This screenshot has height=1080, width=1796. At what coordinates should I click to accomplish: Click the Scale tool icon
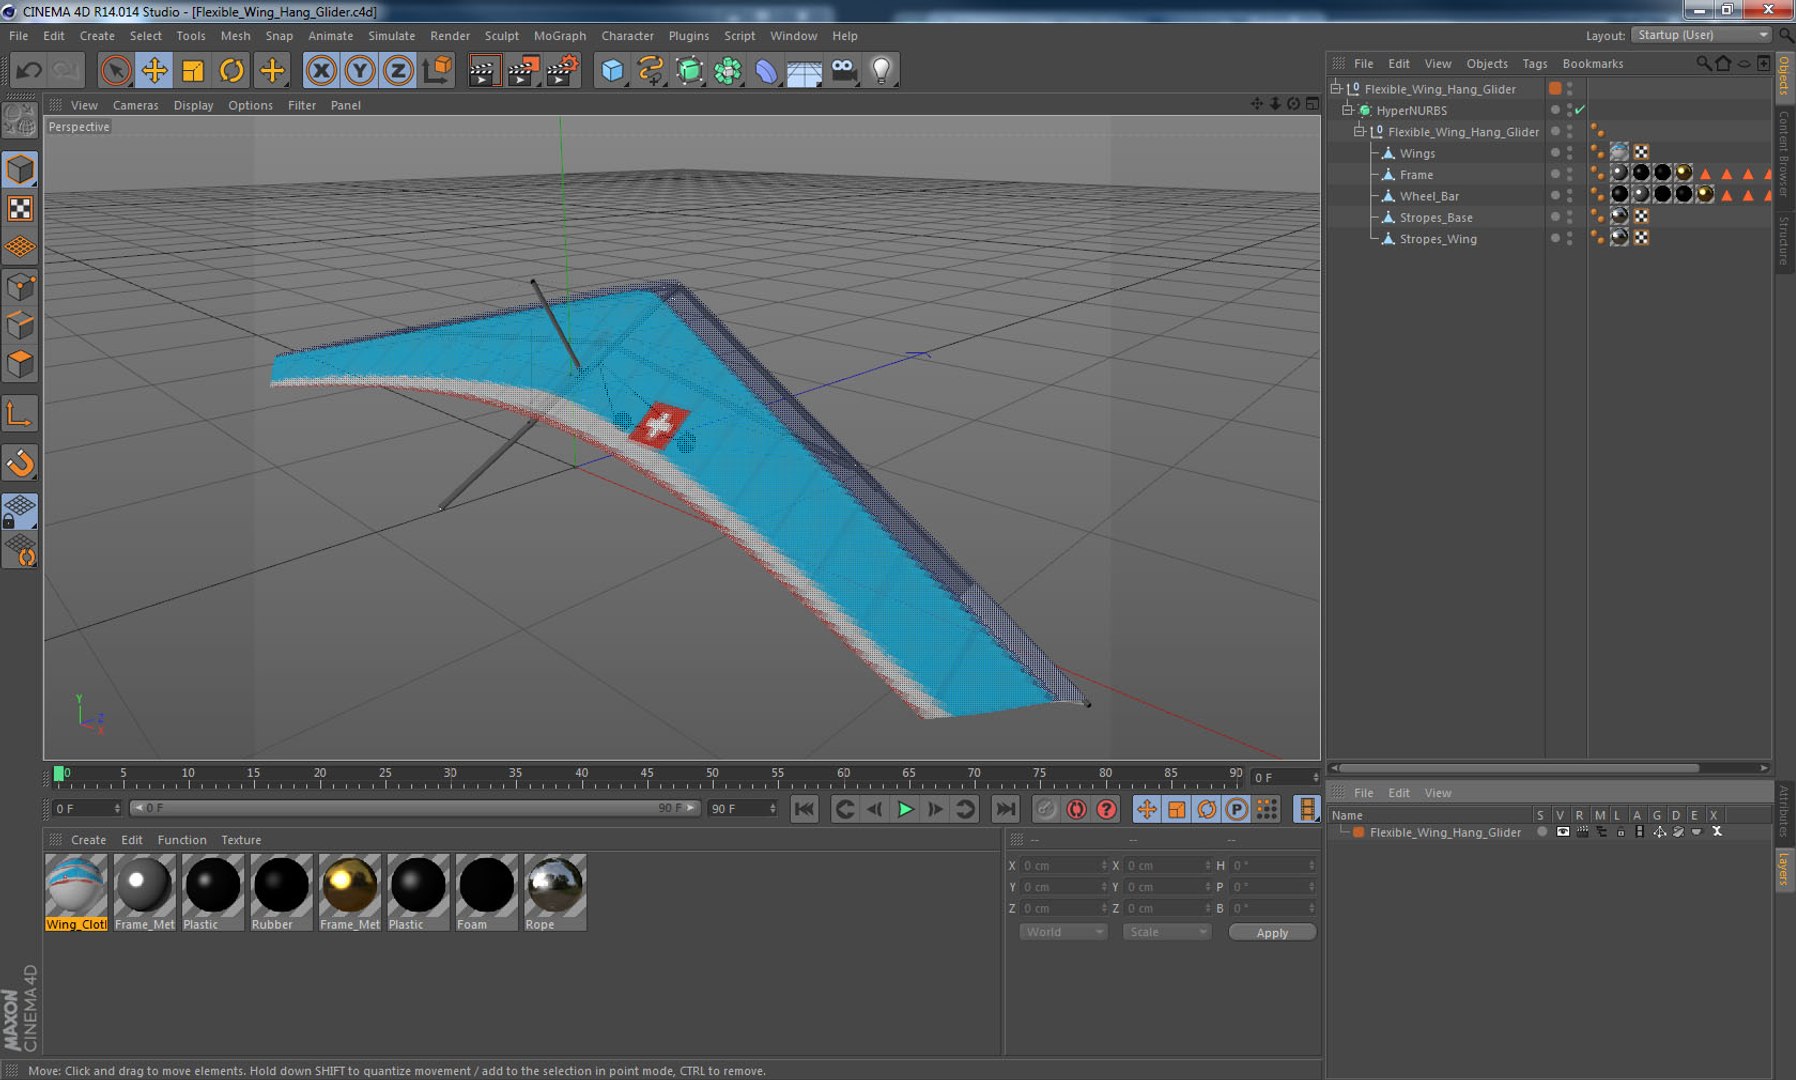[193, 70]
